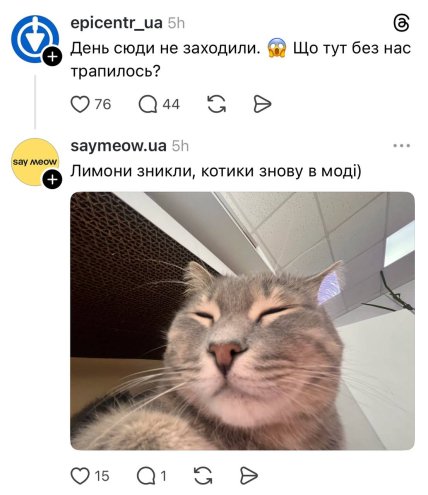
Task: Share the epicentr_ua post via send icon
Action: (x=262, y=104)
